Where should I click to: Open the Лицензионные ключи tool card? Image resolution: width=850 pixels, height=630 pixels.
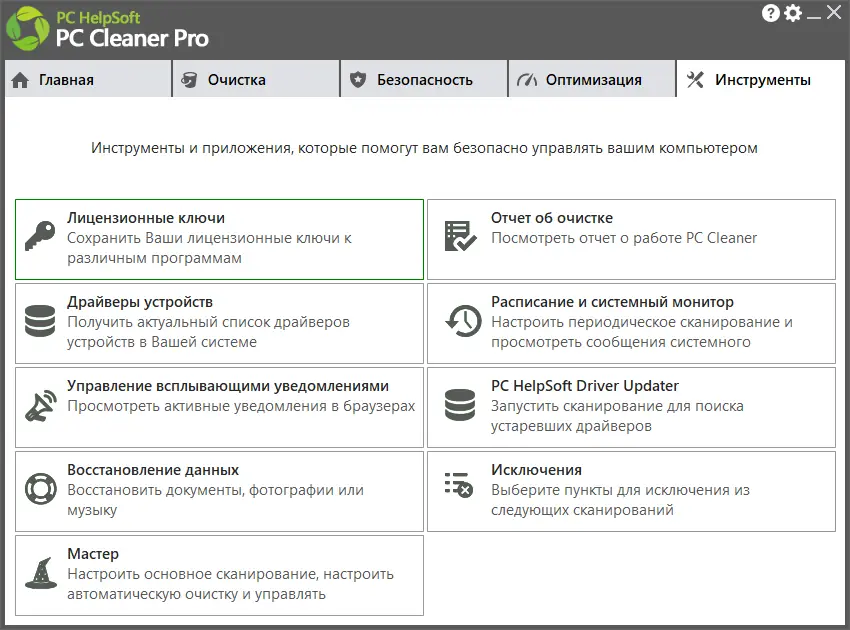coord(219,238)
